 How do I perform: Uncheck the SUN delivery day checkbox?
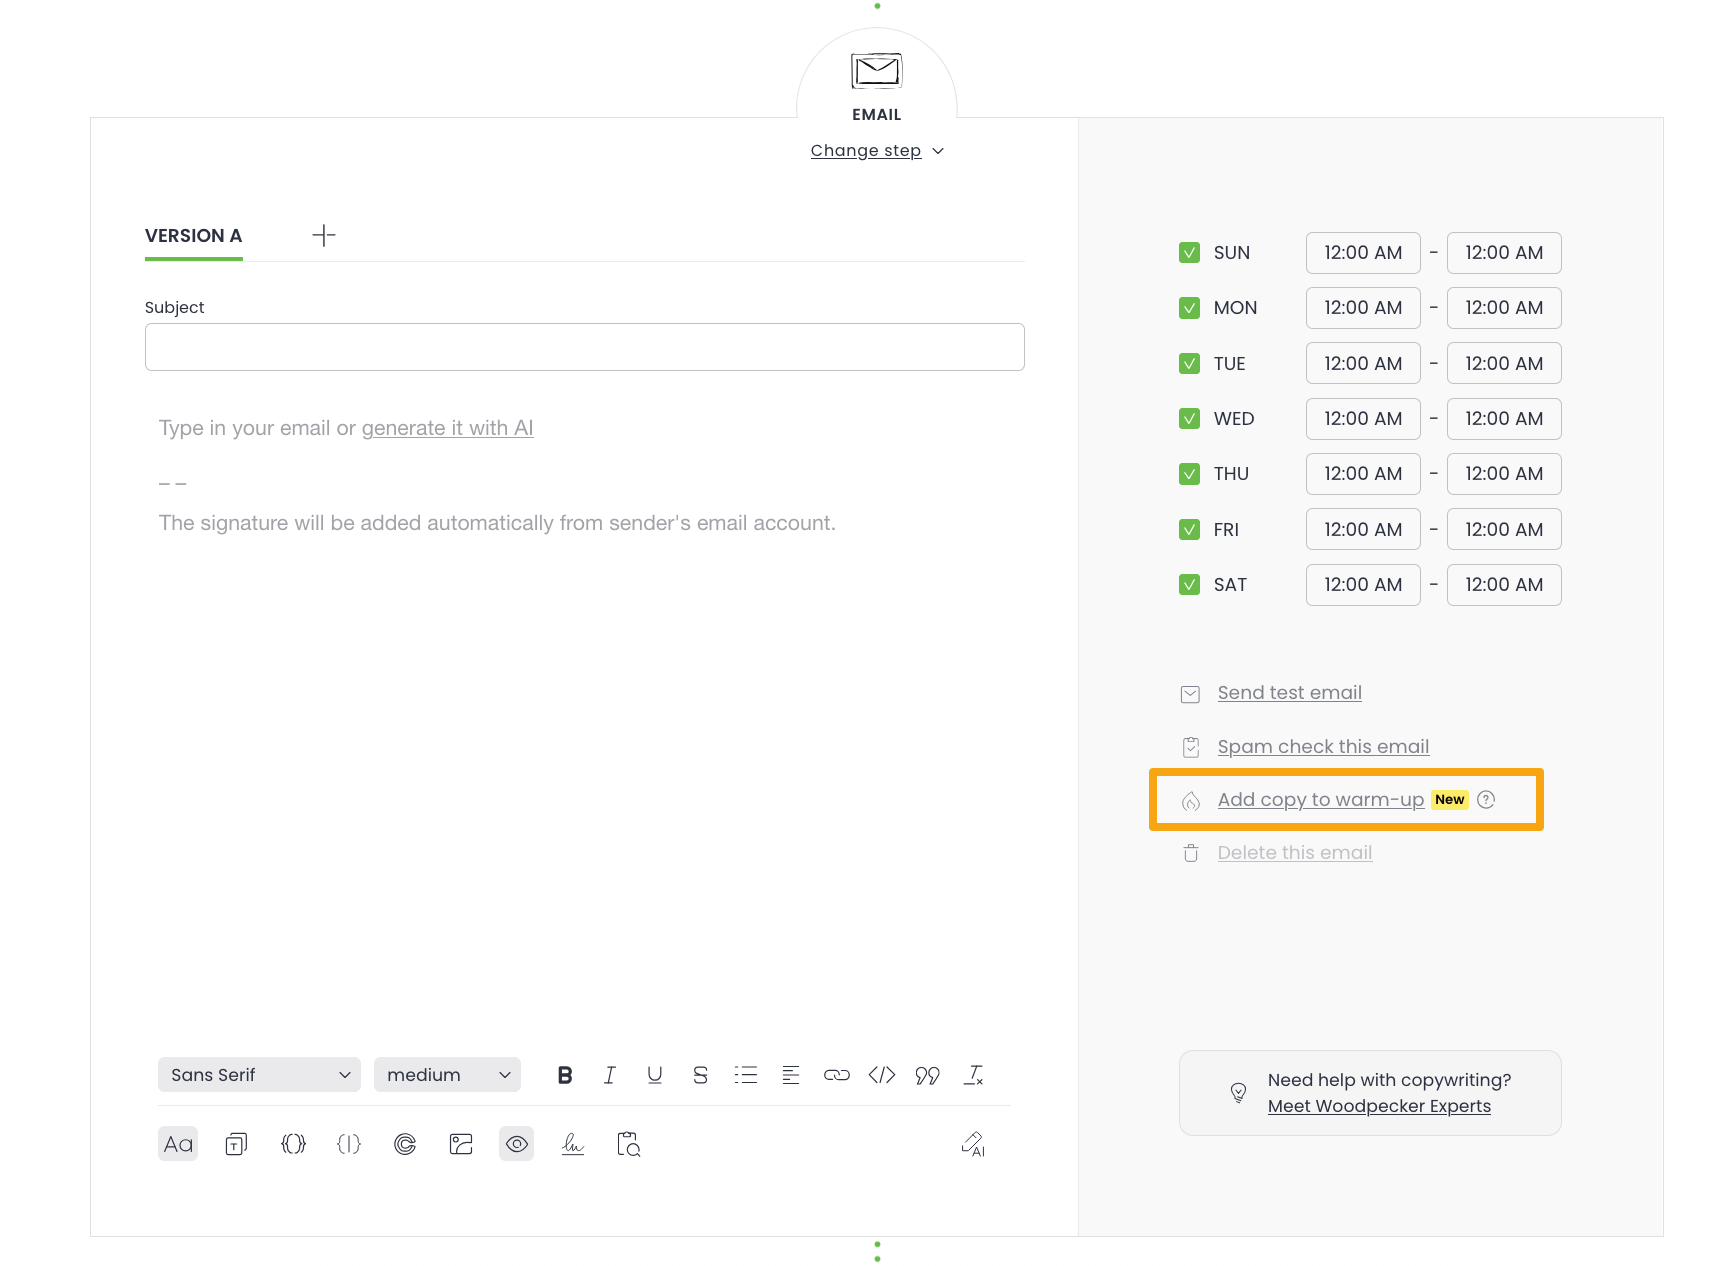coord(1189,253)
